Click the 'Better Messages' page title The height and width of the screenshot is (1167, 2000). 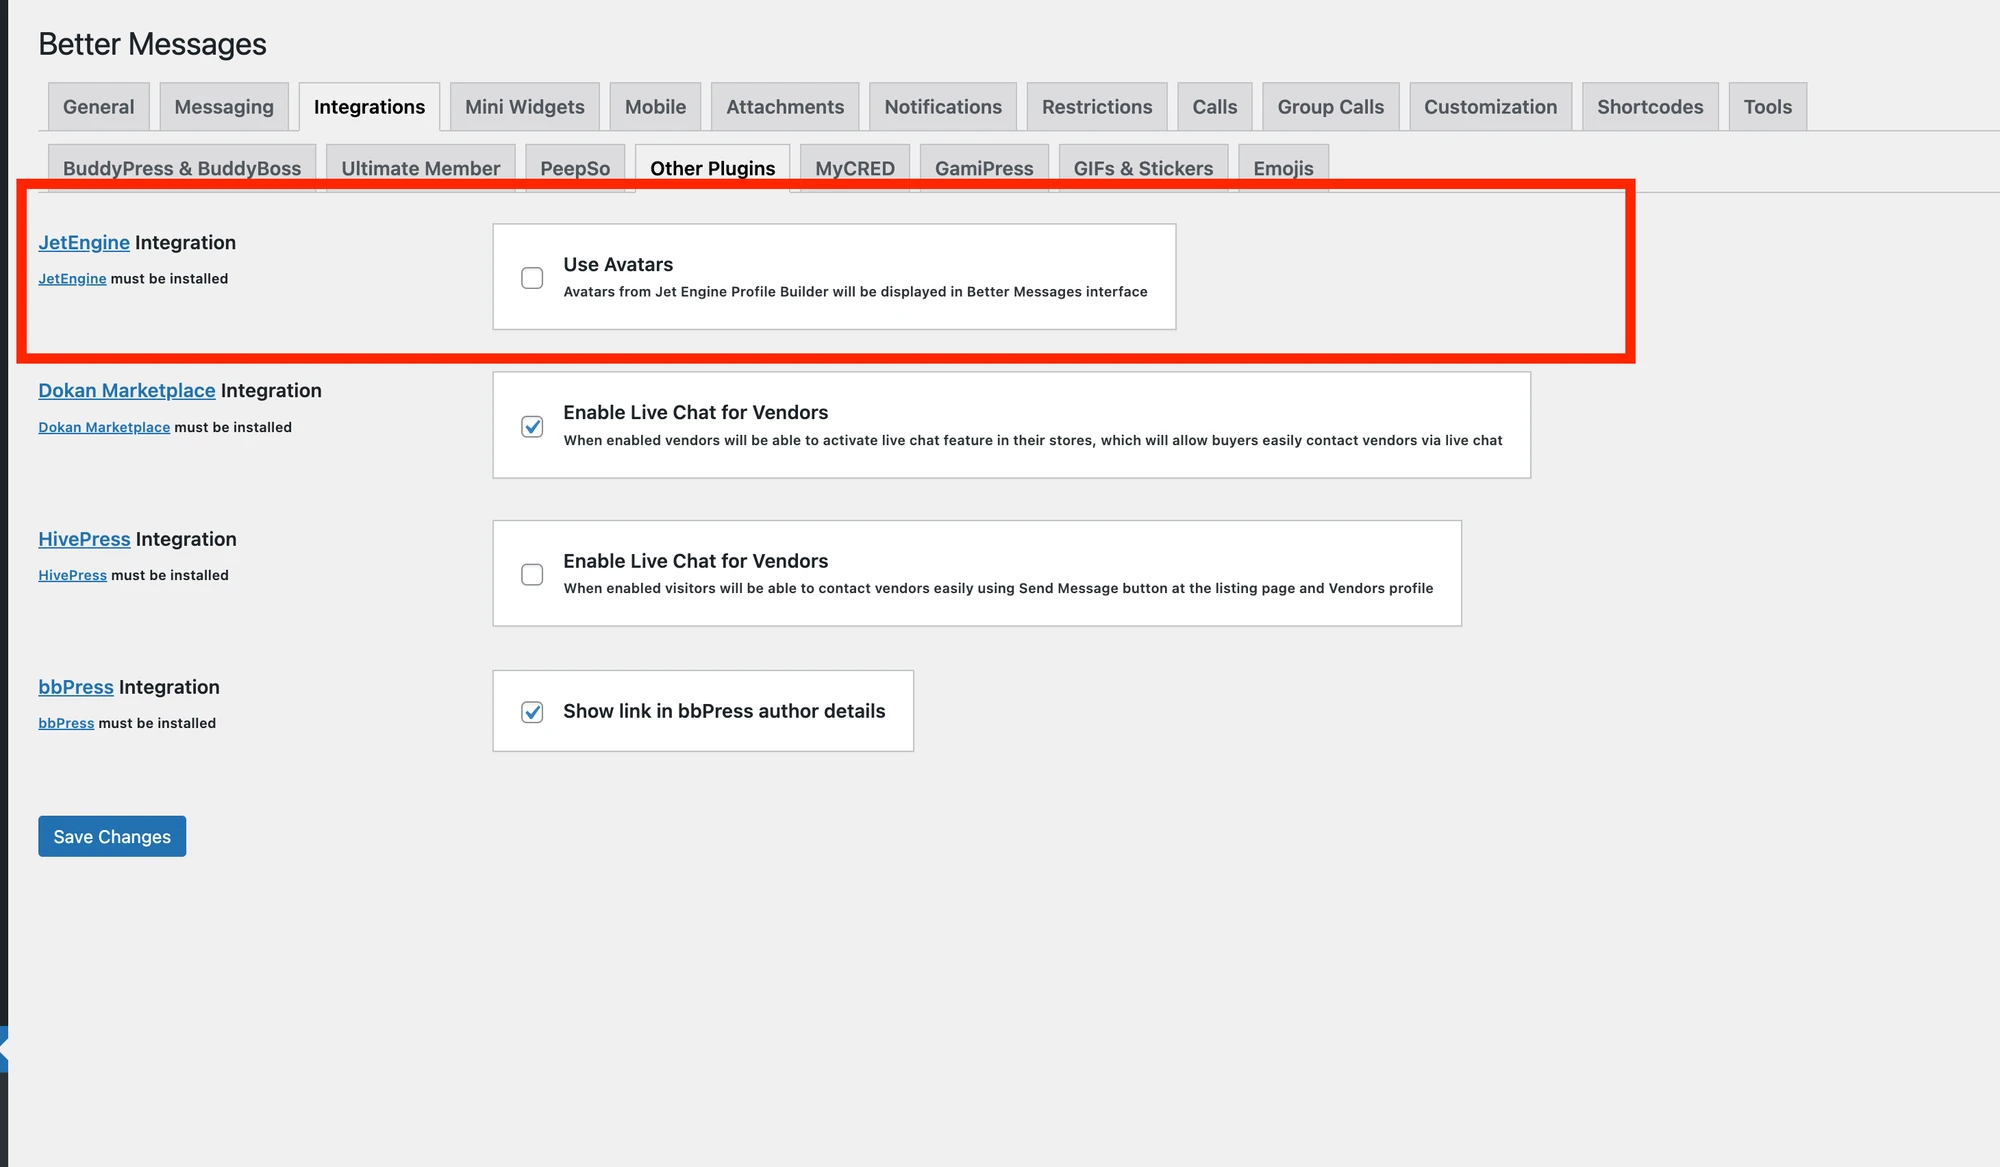[x=152, y=44]
